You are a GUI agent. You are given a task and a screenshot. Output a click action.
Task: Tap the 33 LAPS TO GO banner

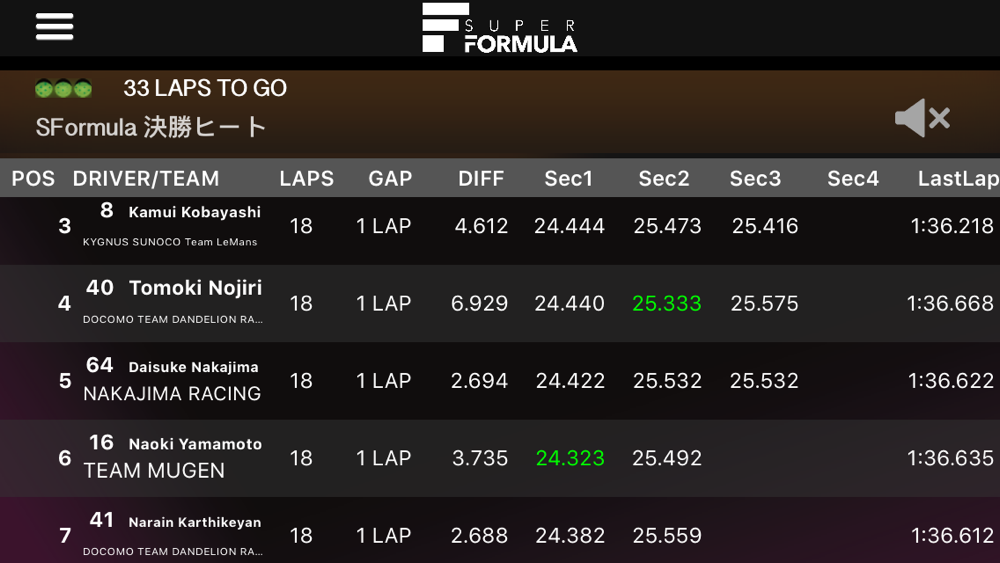click(x=205, y=88)
